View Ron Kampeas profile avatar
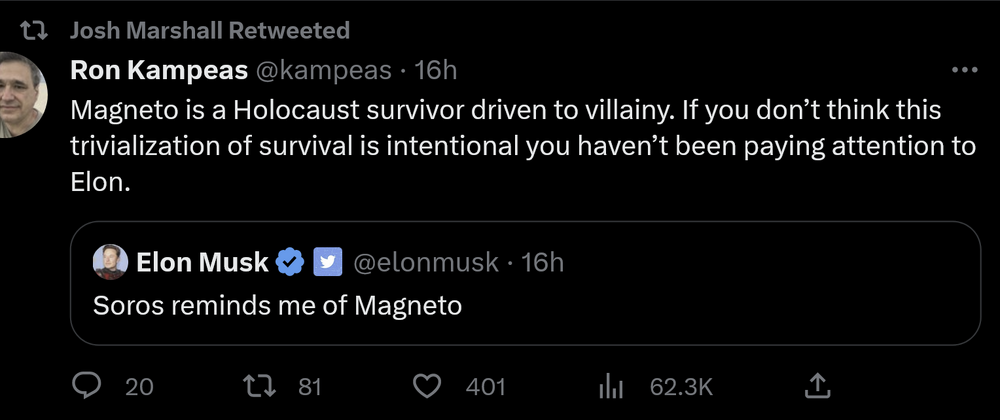The height and width of the screenshot is (420, 1000). click(20, 93)
